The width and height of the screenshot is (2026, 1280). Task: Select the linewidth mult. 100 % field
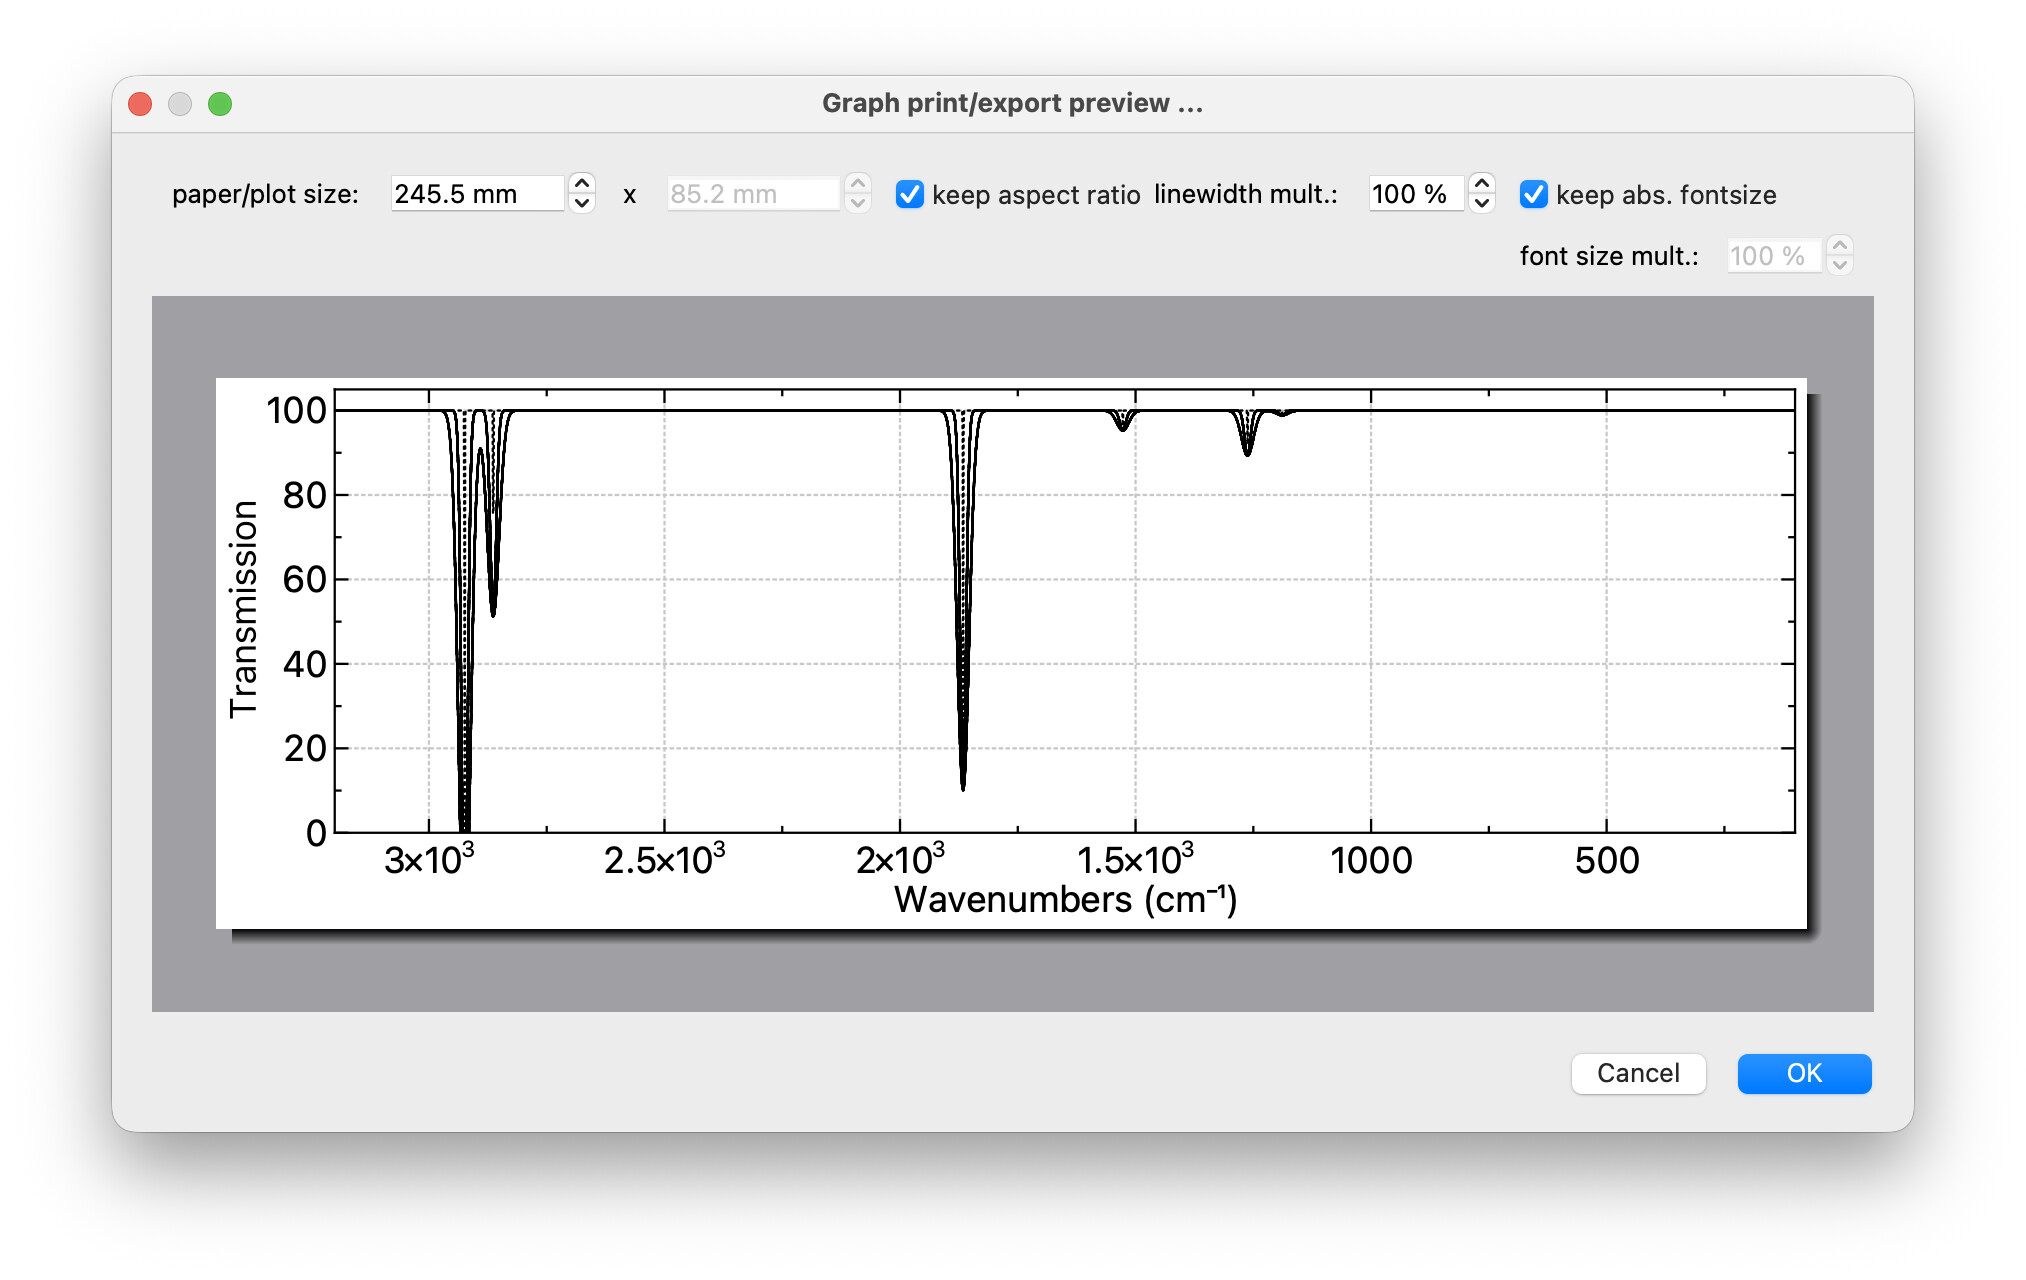(1414, 194)
